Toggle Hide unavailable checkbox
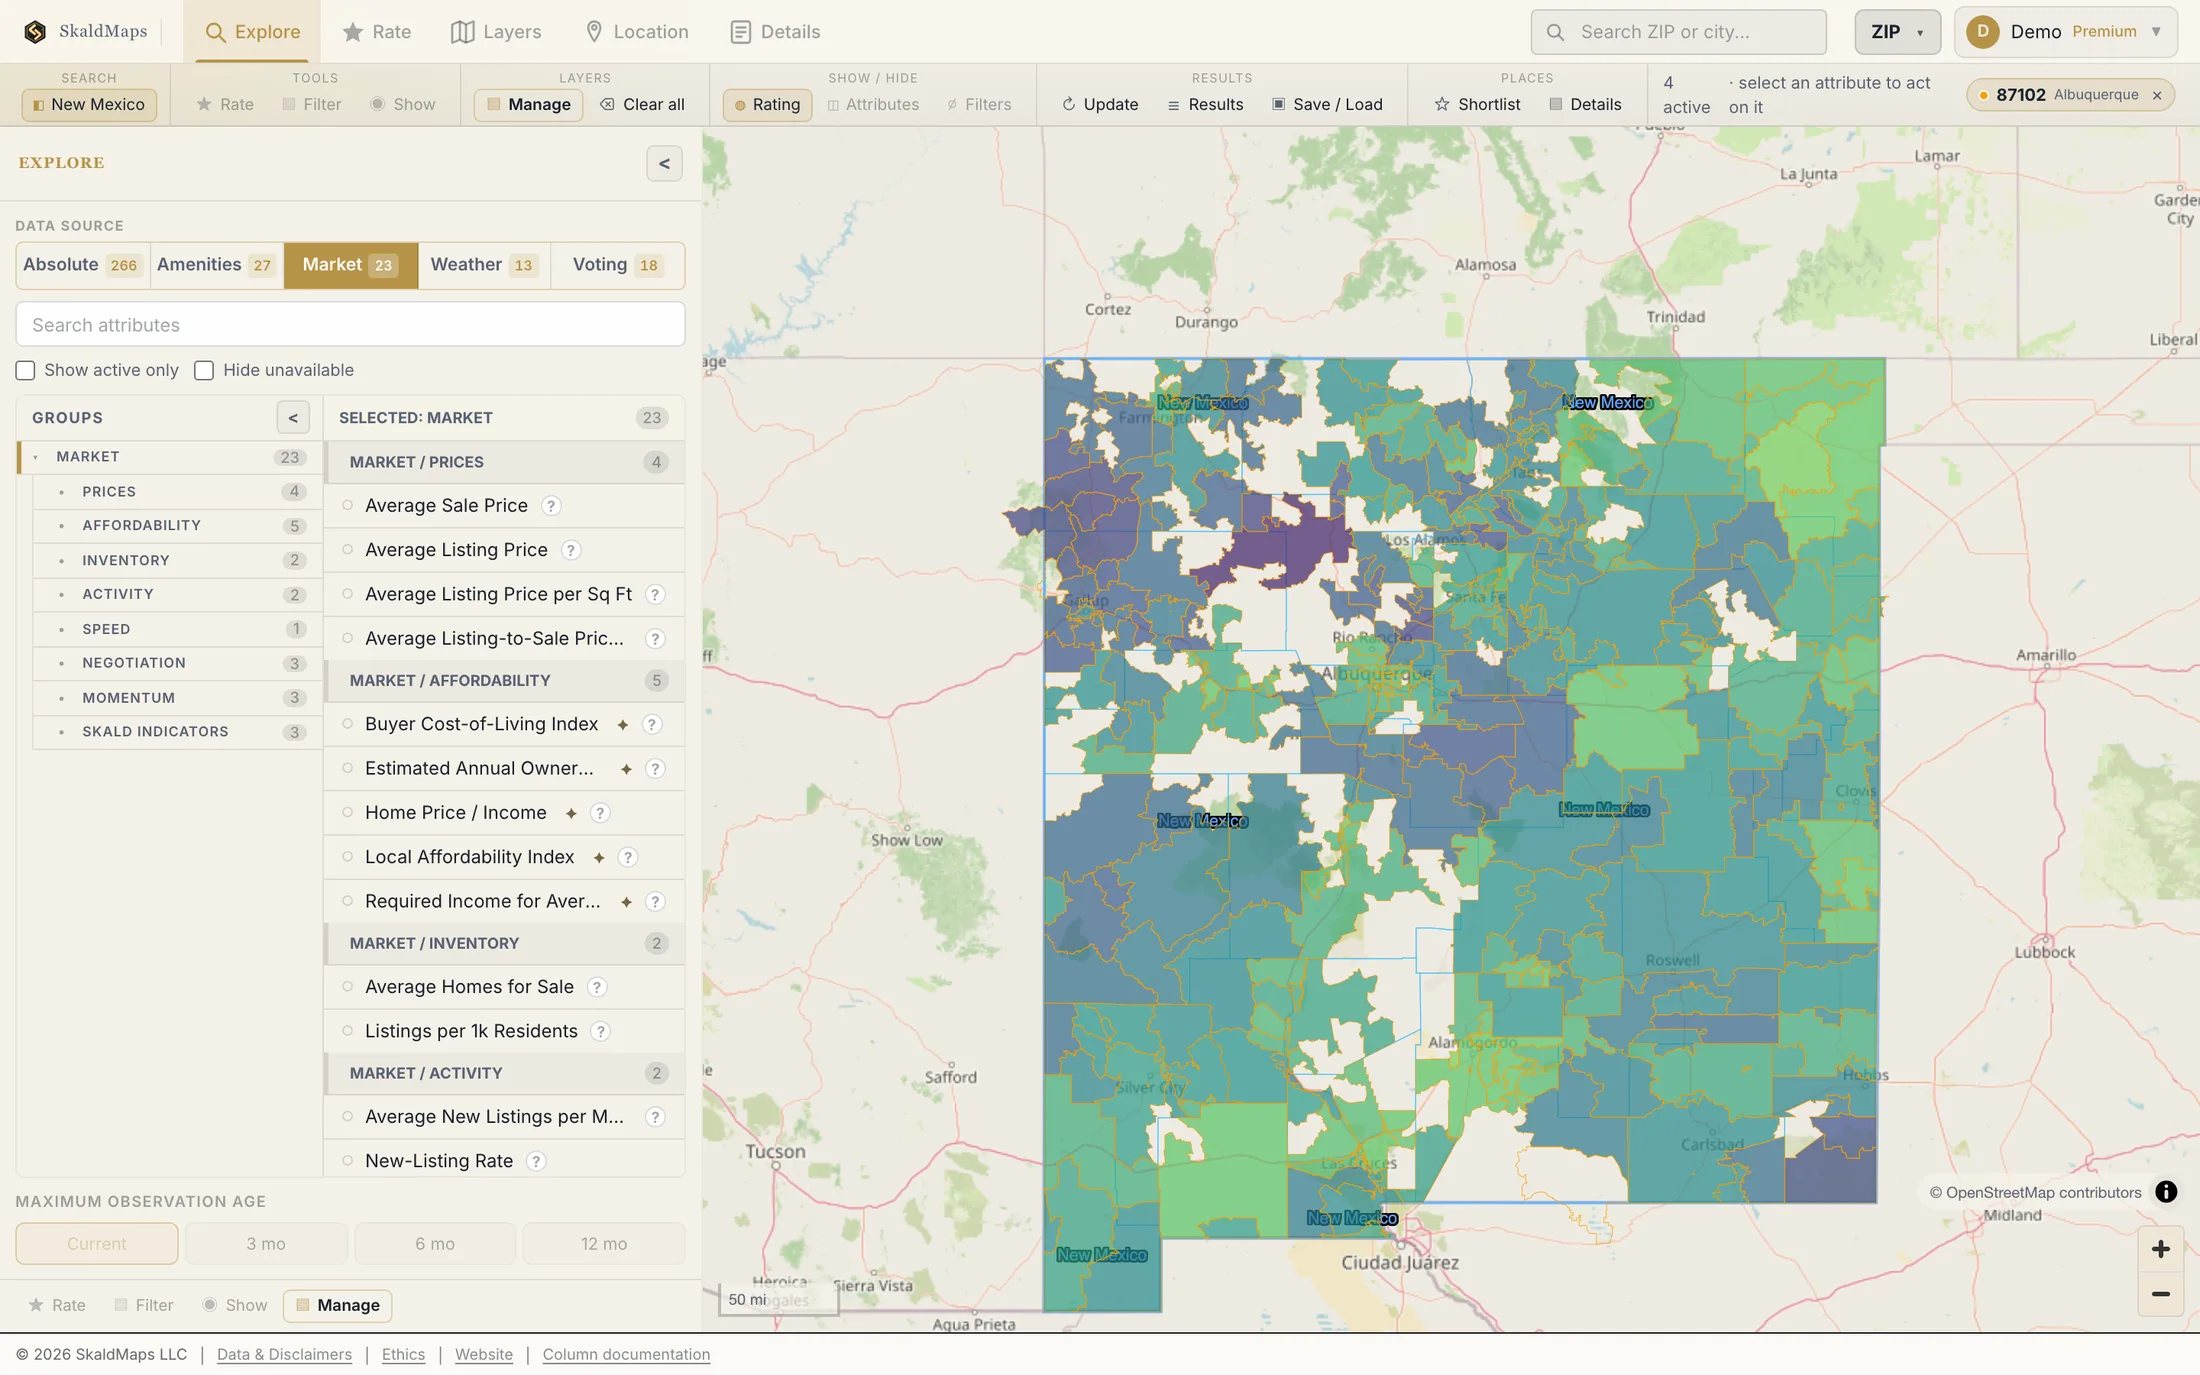This screenshot has width=2200, height=1375. (x=204, y=371)
